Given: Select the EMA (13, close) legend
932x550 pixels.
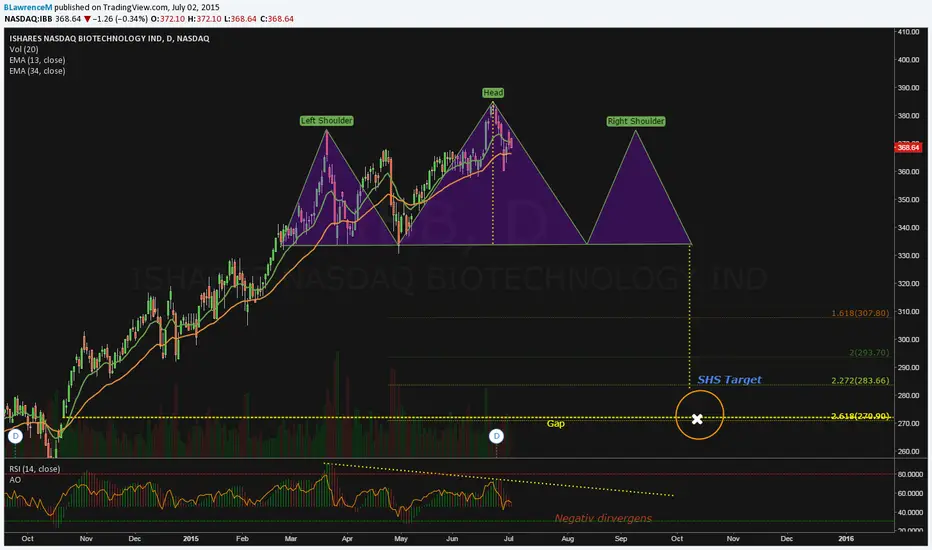Looking at the screenshot, I should [37, 60].
